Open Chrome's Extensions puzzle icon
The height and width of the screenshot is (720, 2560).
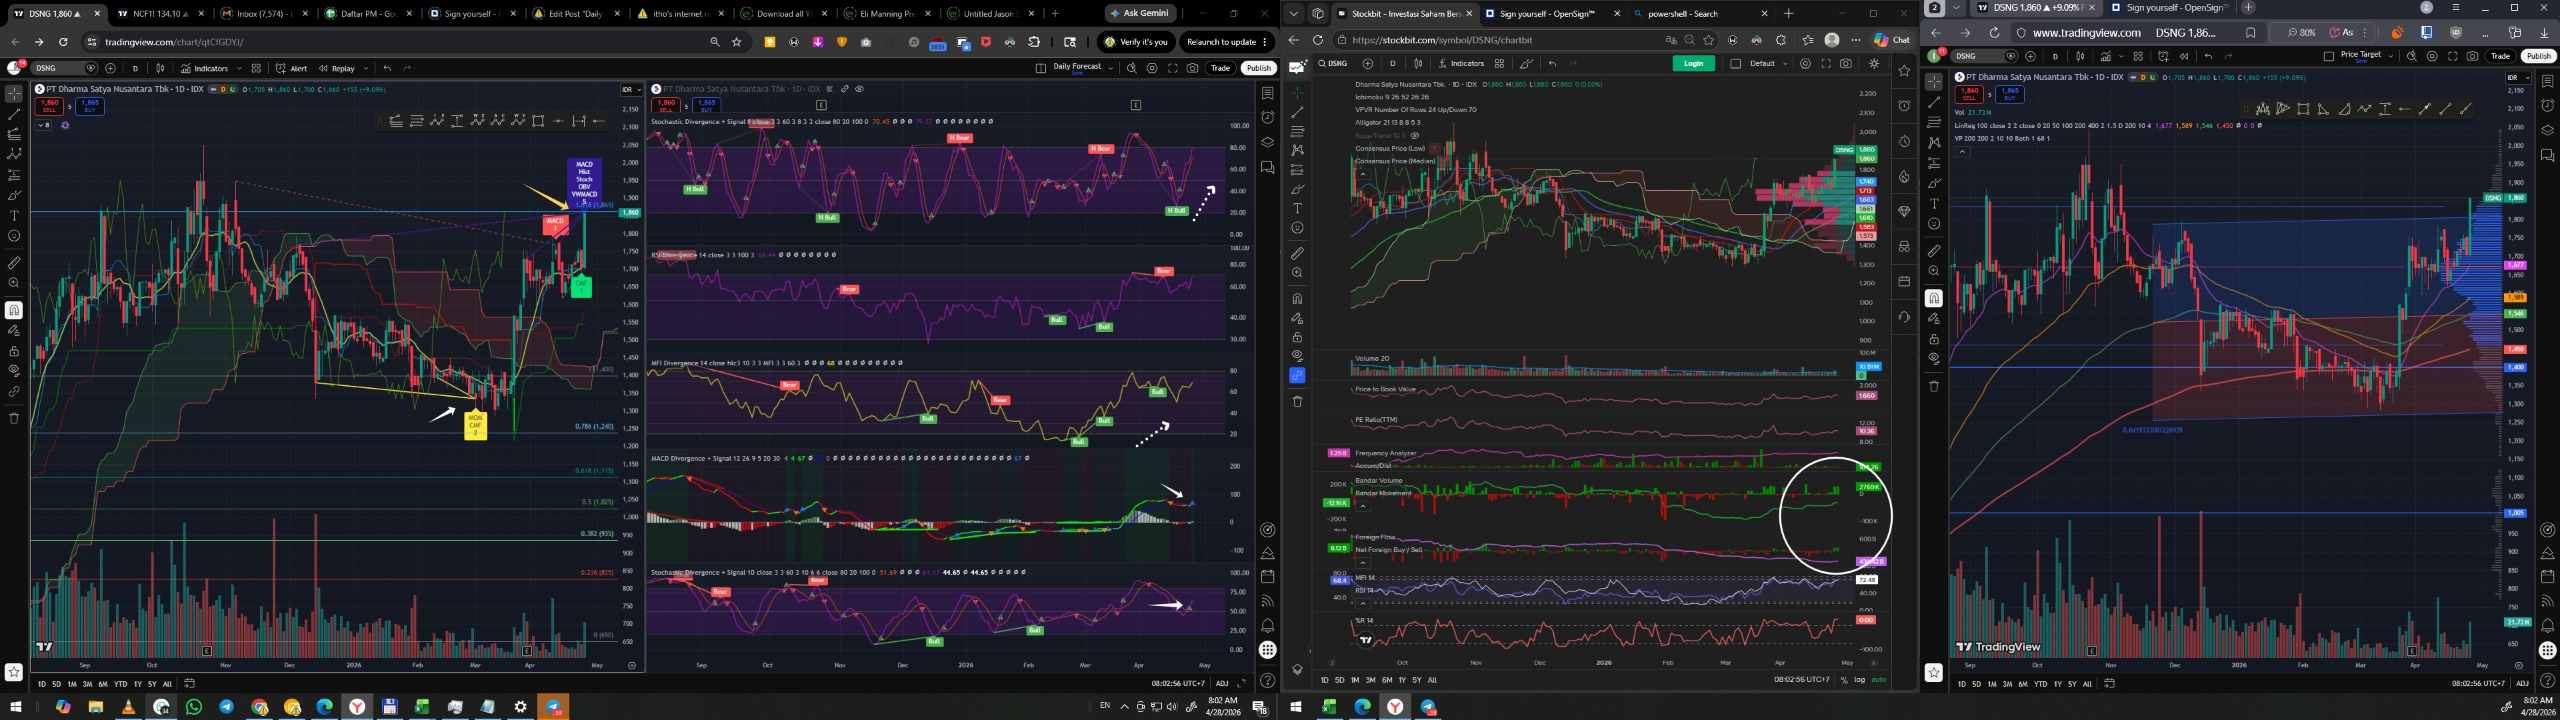coord(1034,42)
